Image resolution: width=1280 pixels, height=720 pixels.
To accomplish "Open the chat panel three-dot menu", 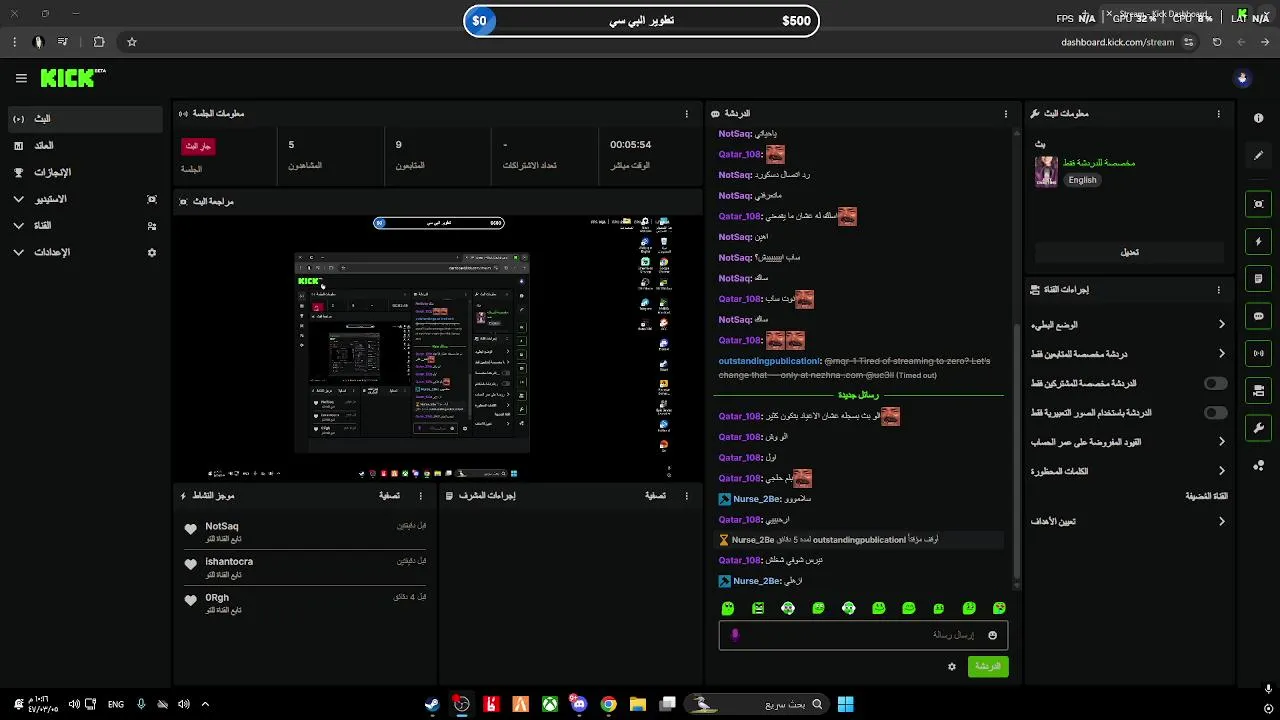I will [x=1006, y=114].
